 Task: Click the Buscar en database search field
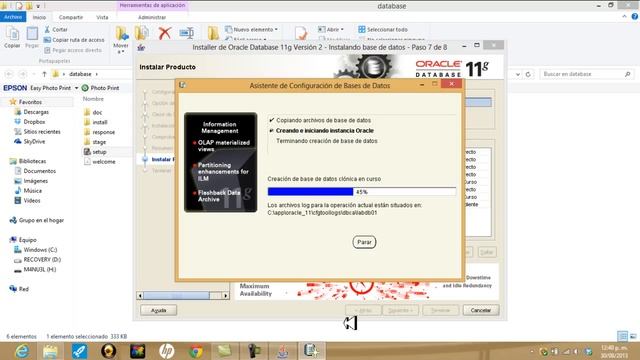(x=587, y=74)
